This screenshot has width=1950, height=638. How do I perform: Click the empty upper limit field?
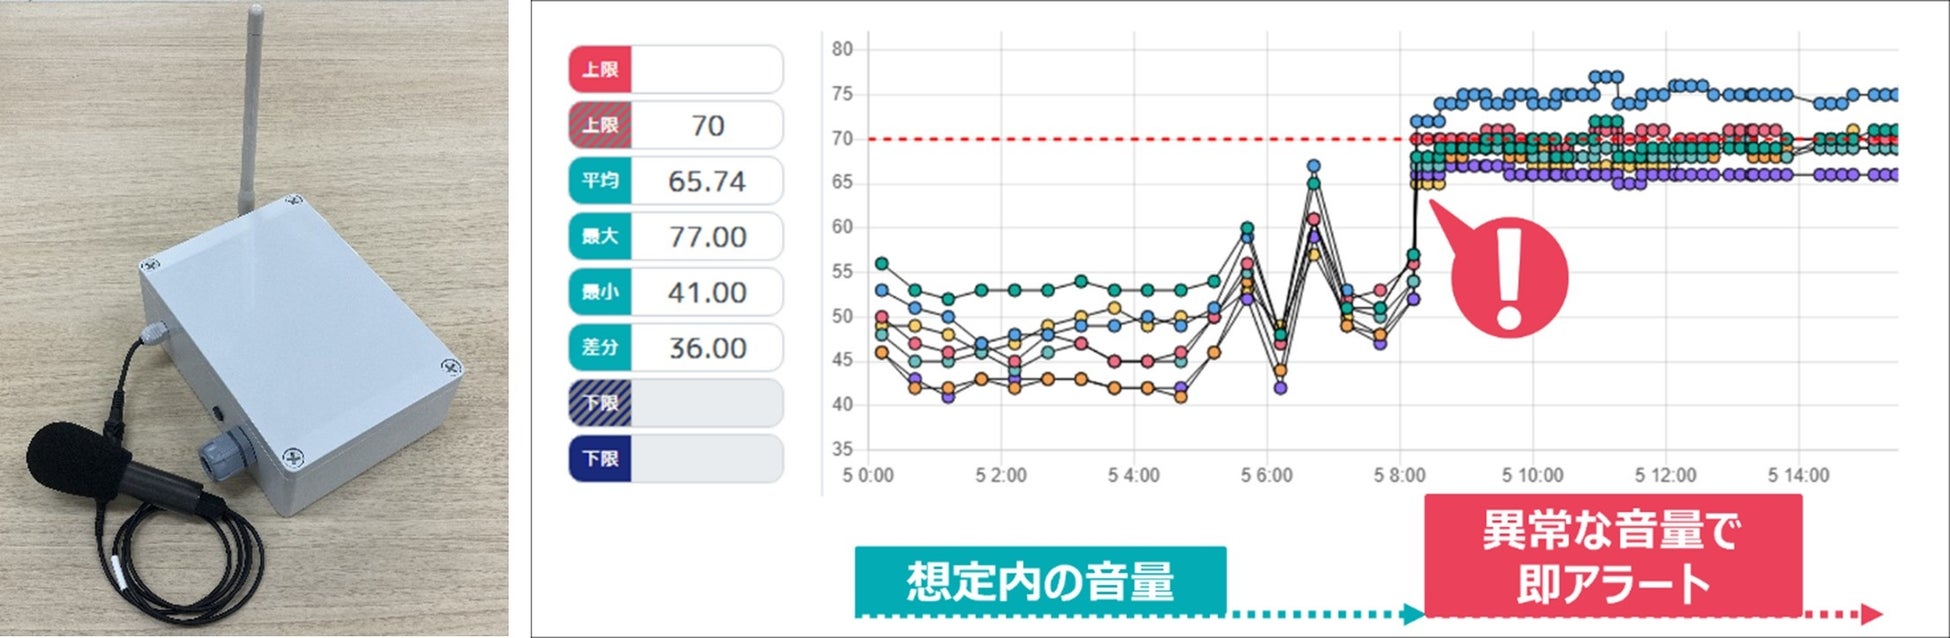click(x=706, y=70)
